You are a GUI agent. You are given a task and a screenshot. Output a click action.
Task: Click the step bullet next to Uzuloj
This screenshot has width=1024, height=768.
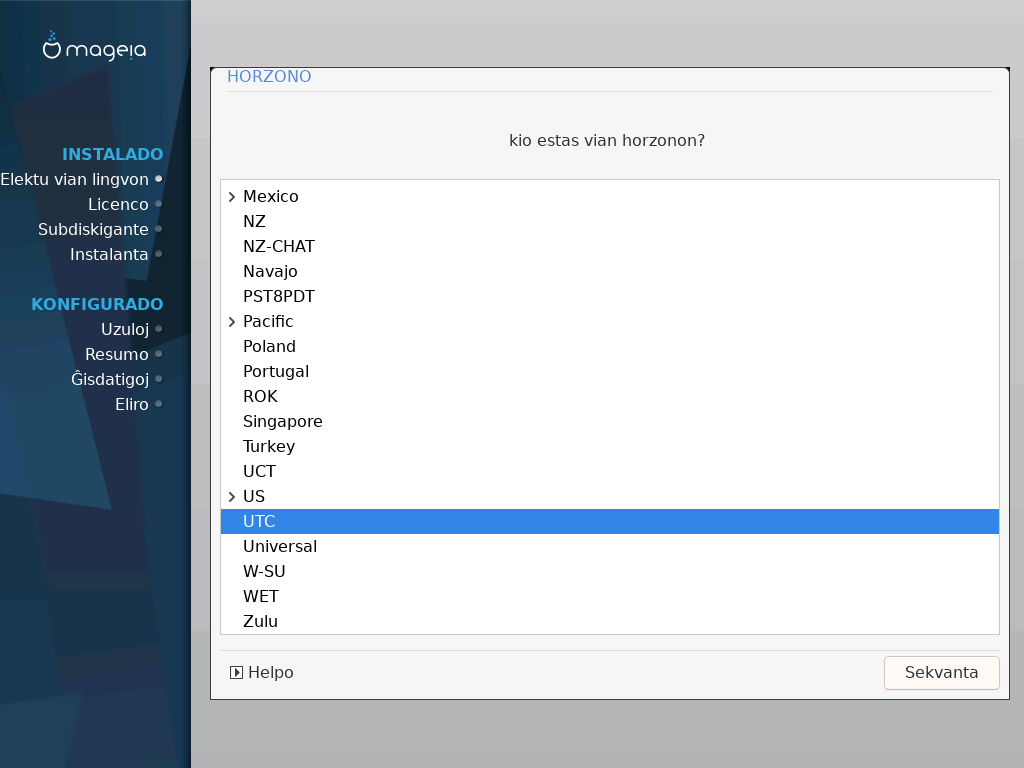click(x=159, y=329)
